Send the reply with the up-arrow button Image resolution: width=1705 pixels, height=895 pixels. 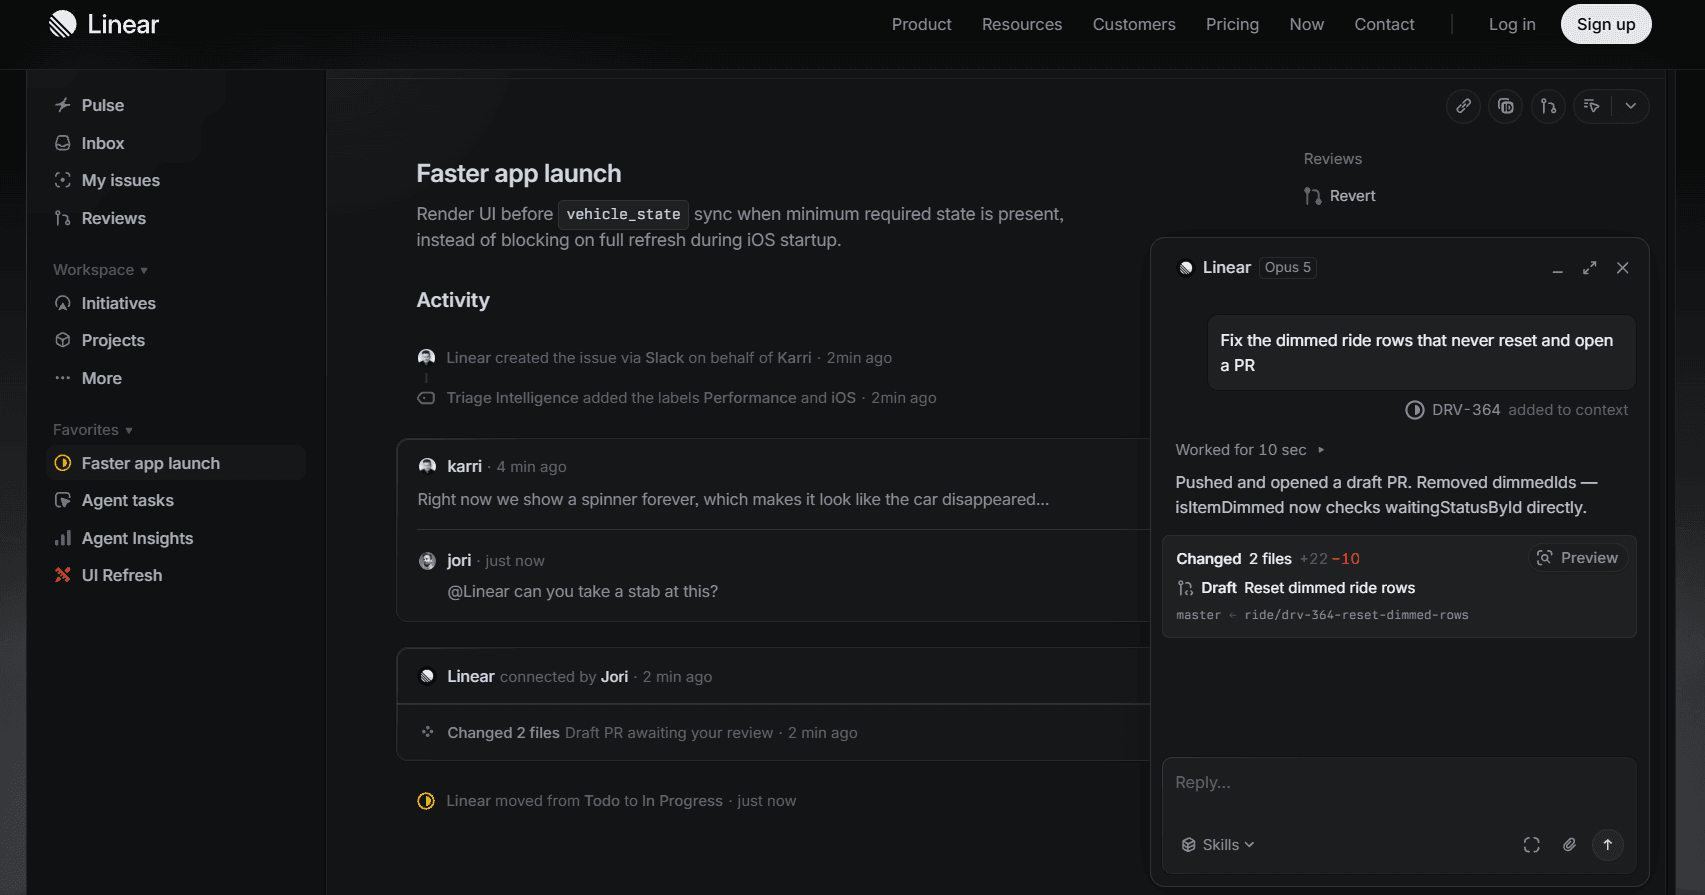(x=1608, y=845)
